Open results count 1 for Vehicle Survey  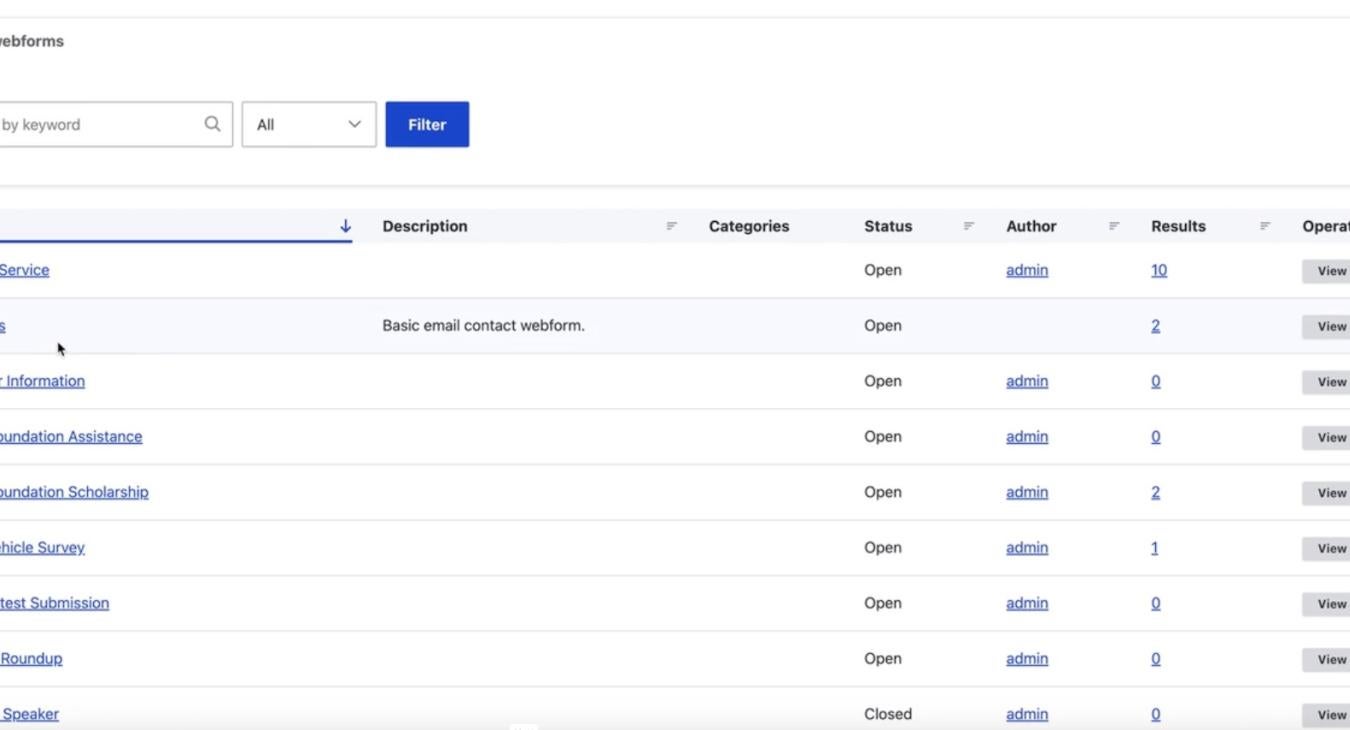point(1154,548)
